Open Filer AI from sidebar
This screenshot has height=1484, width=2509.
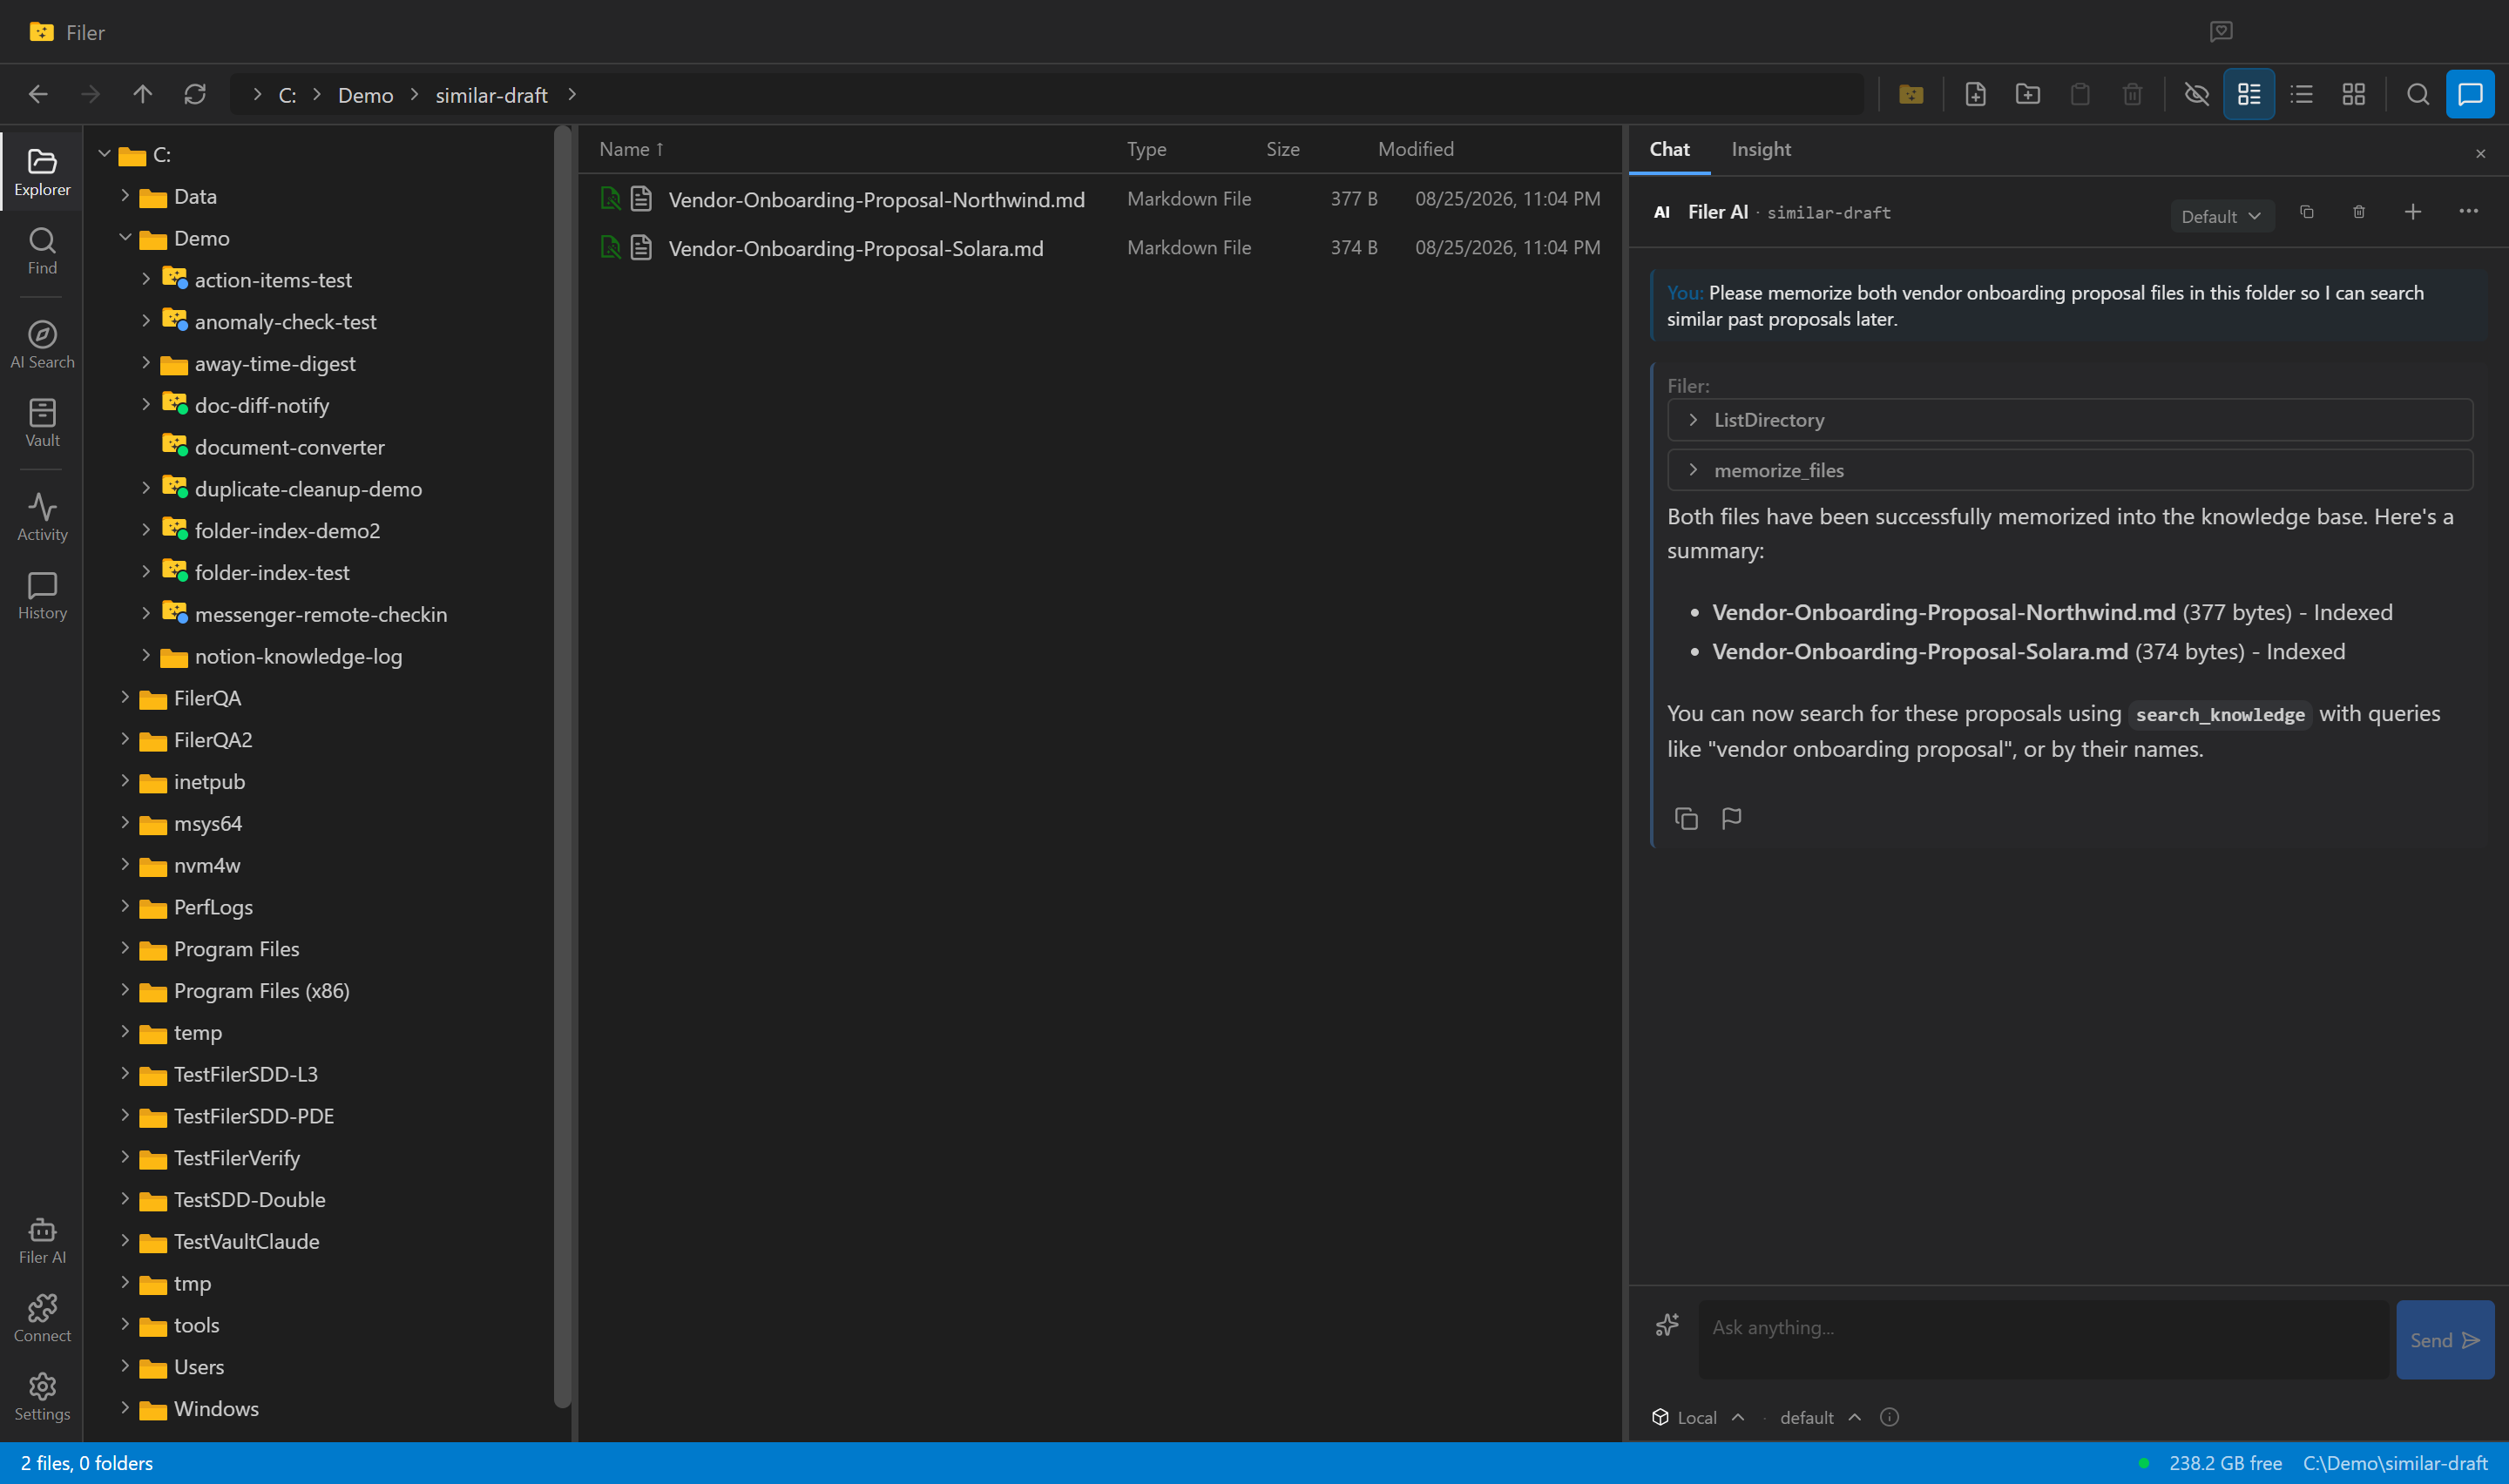(42, 1240)
